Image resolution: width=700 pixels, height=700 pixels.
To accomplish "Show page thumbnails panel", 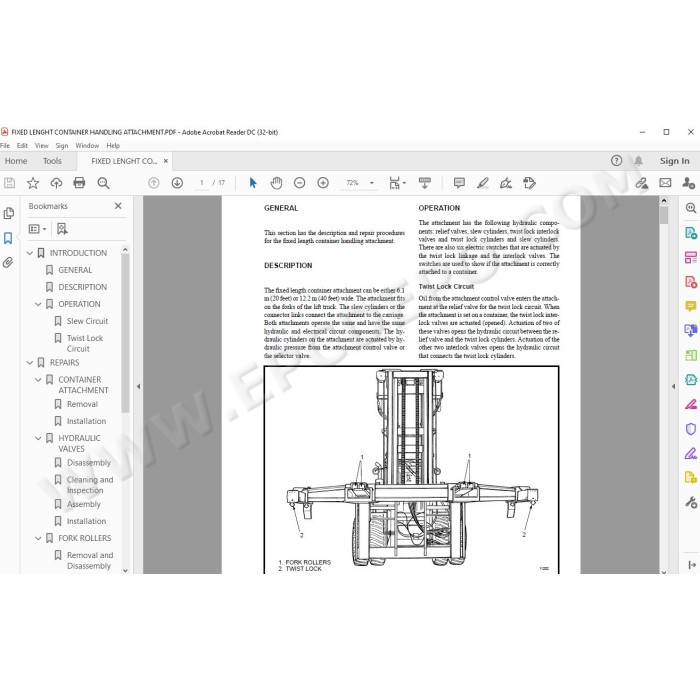I will (8, 213).
